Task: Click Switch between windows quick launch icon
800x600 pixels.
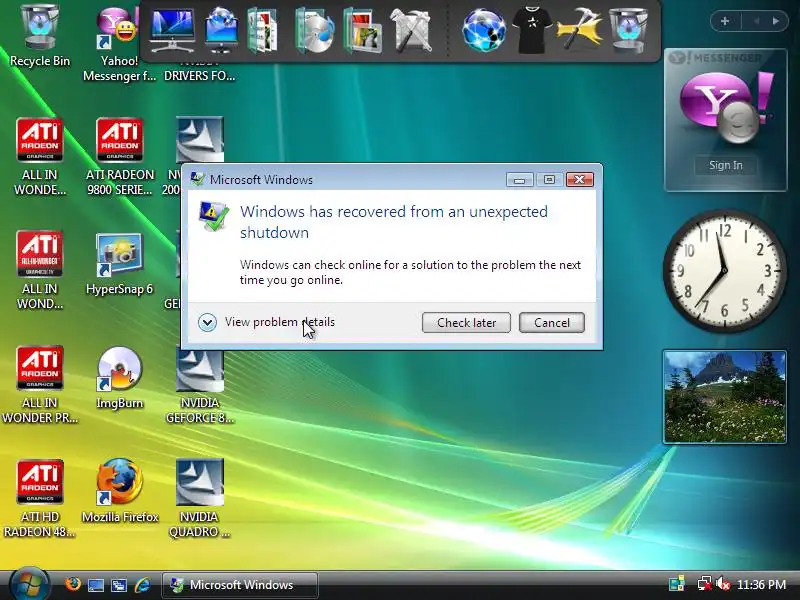Action: [119, 585]
